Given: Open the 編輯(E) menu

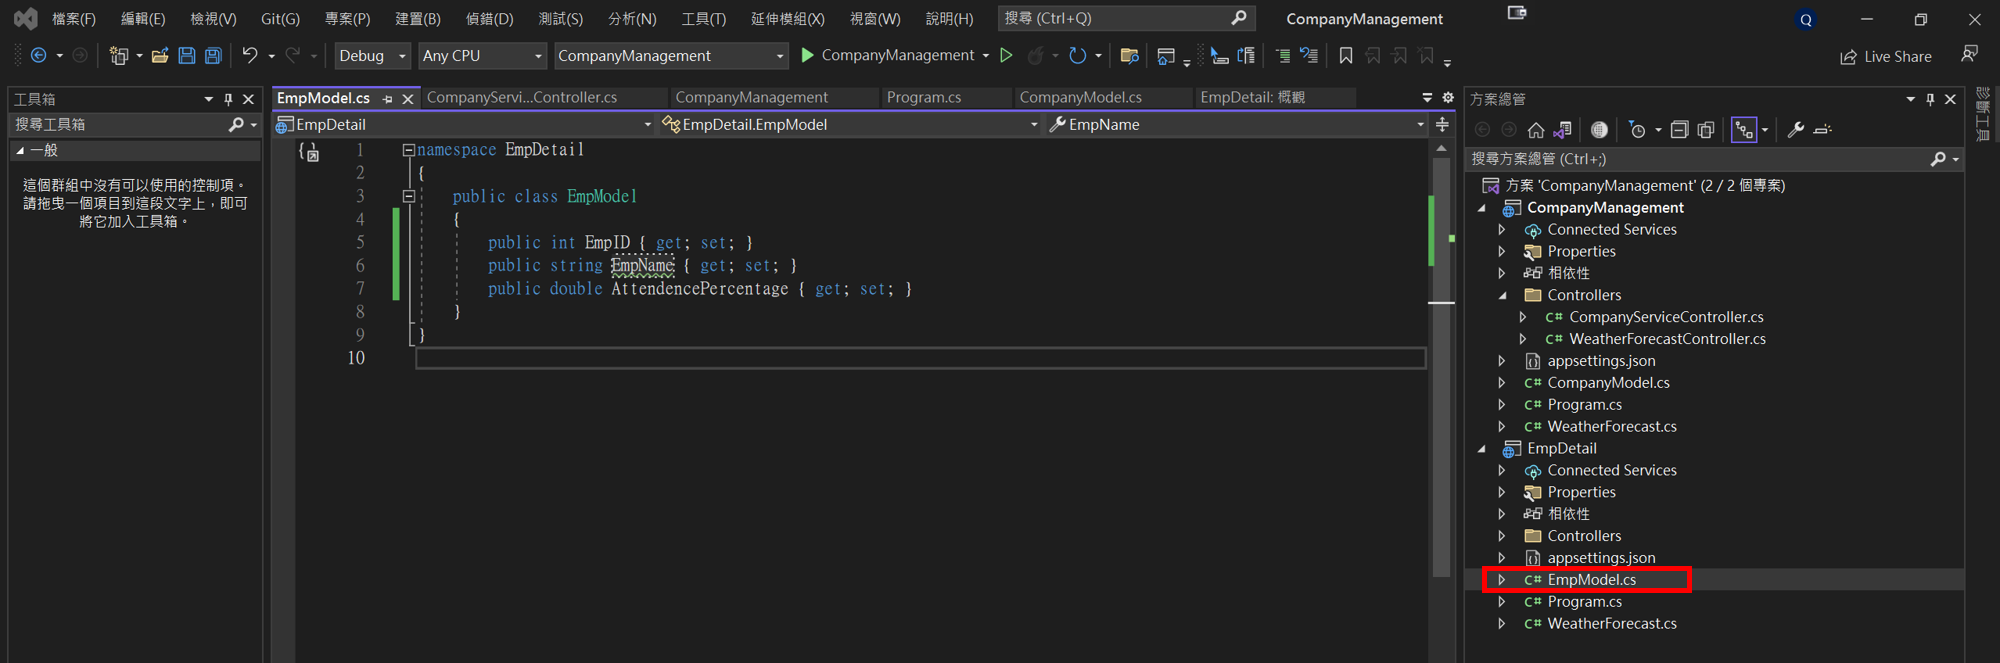Looking at the screenshot, I should 143,19.
